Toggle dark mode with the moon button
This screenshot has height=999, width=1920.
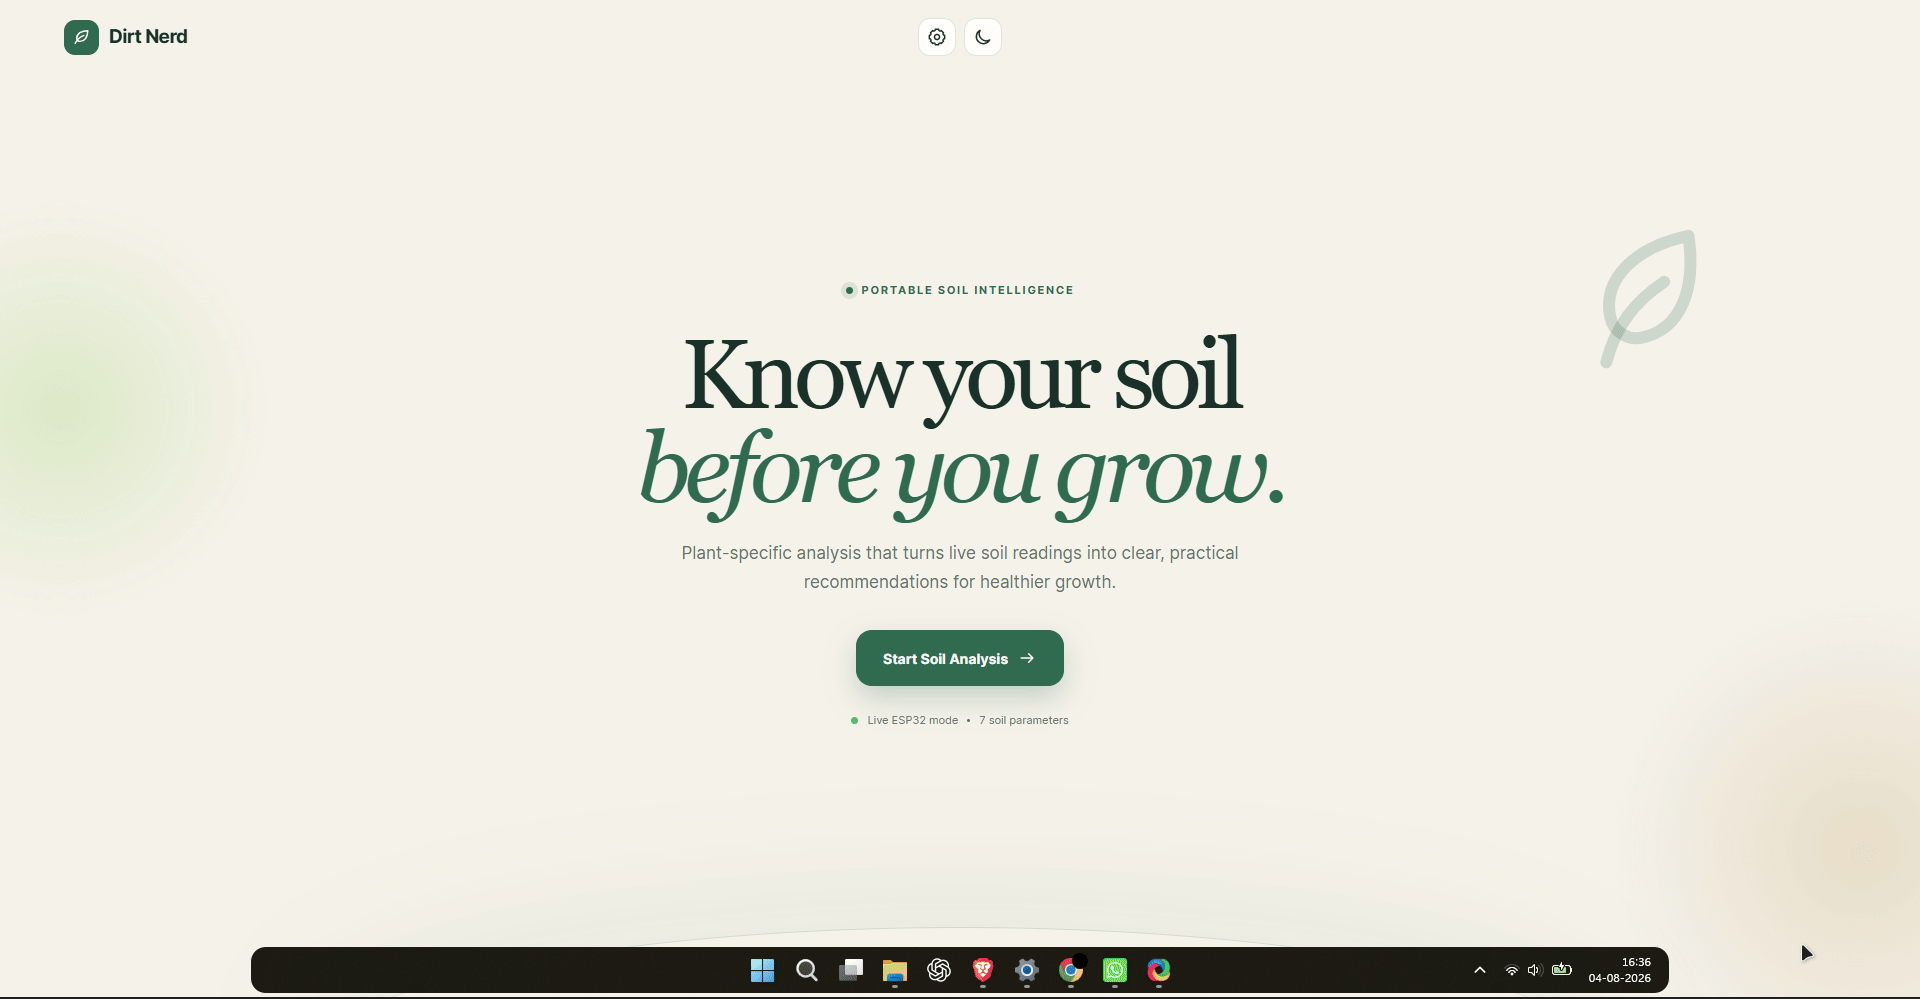coord(983,37)
